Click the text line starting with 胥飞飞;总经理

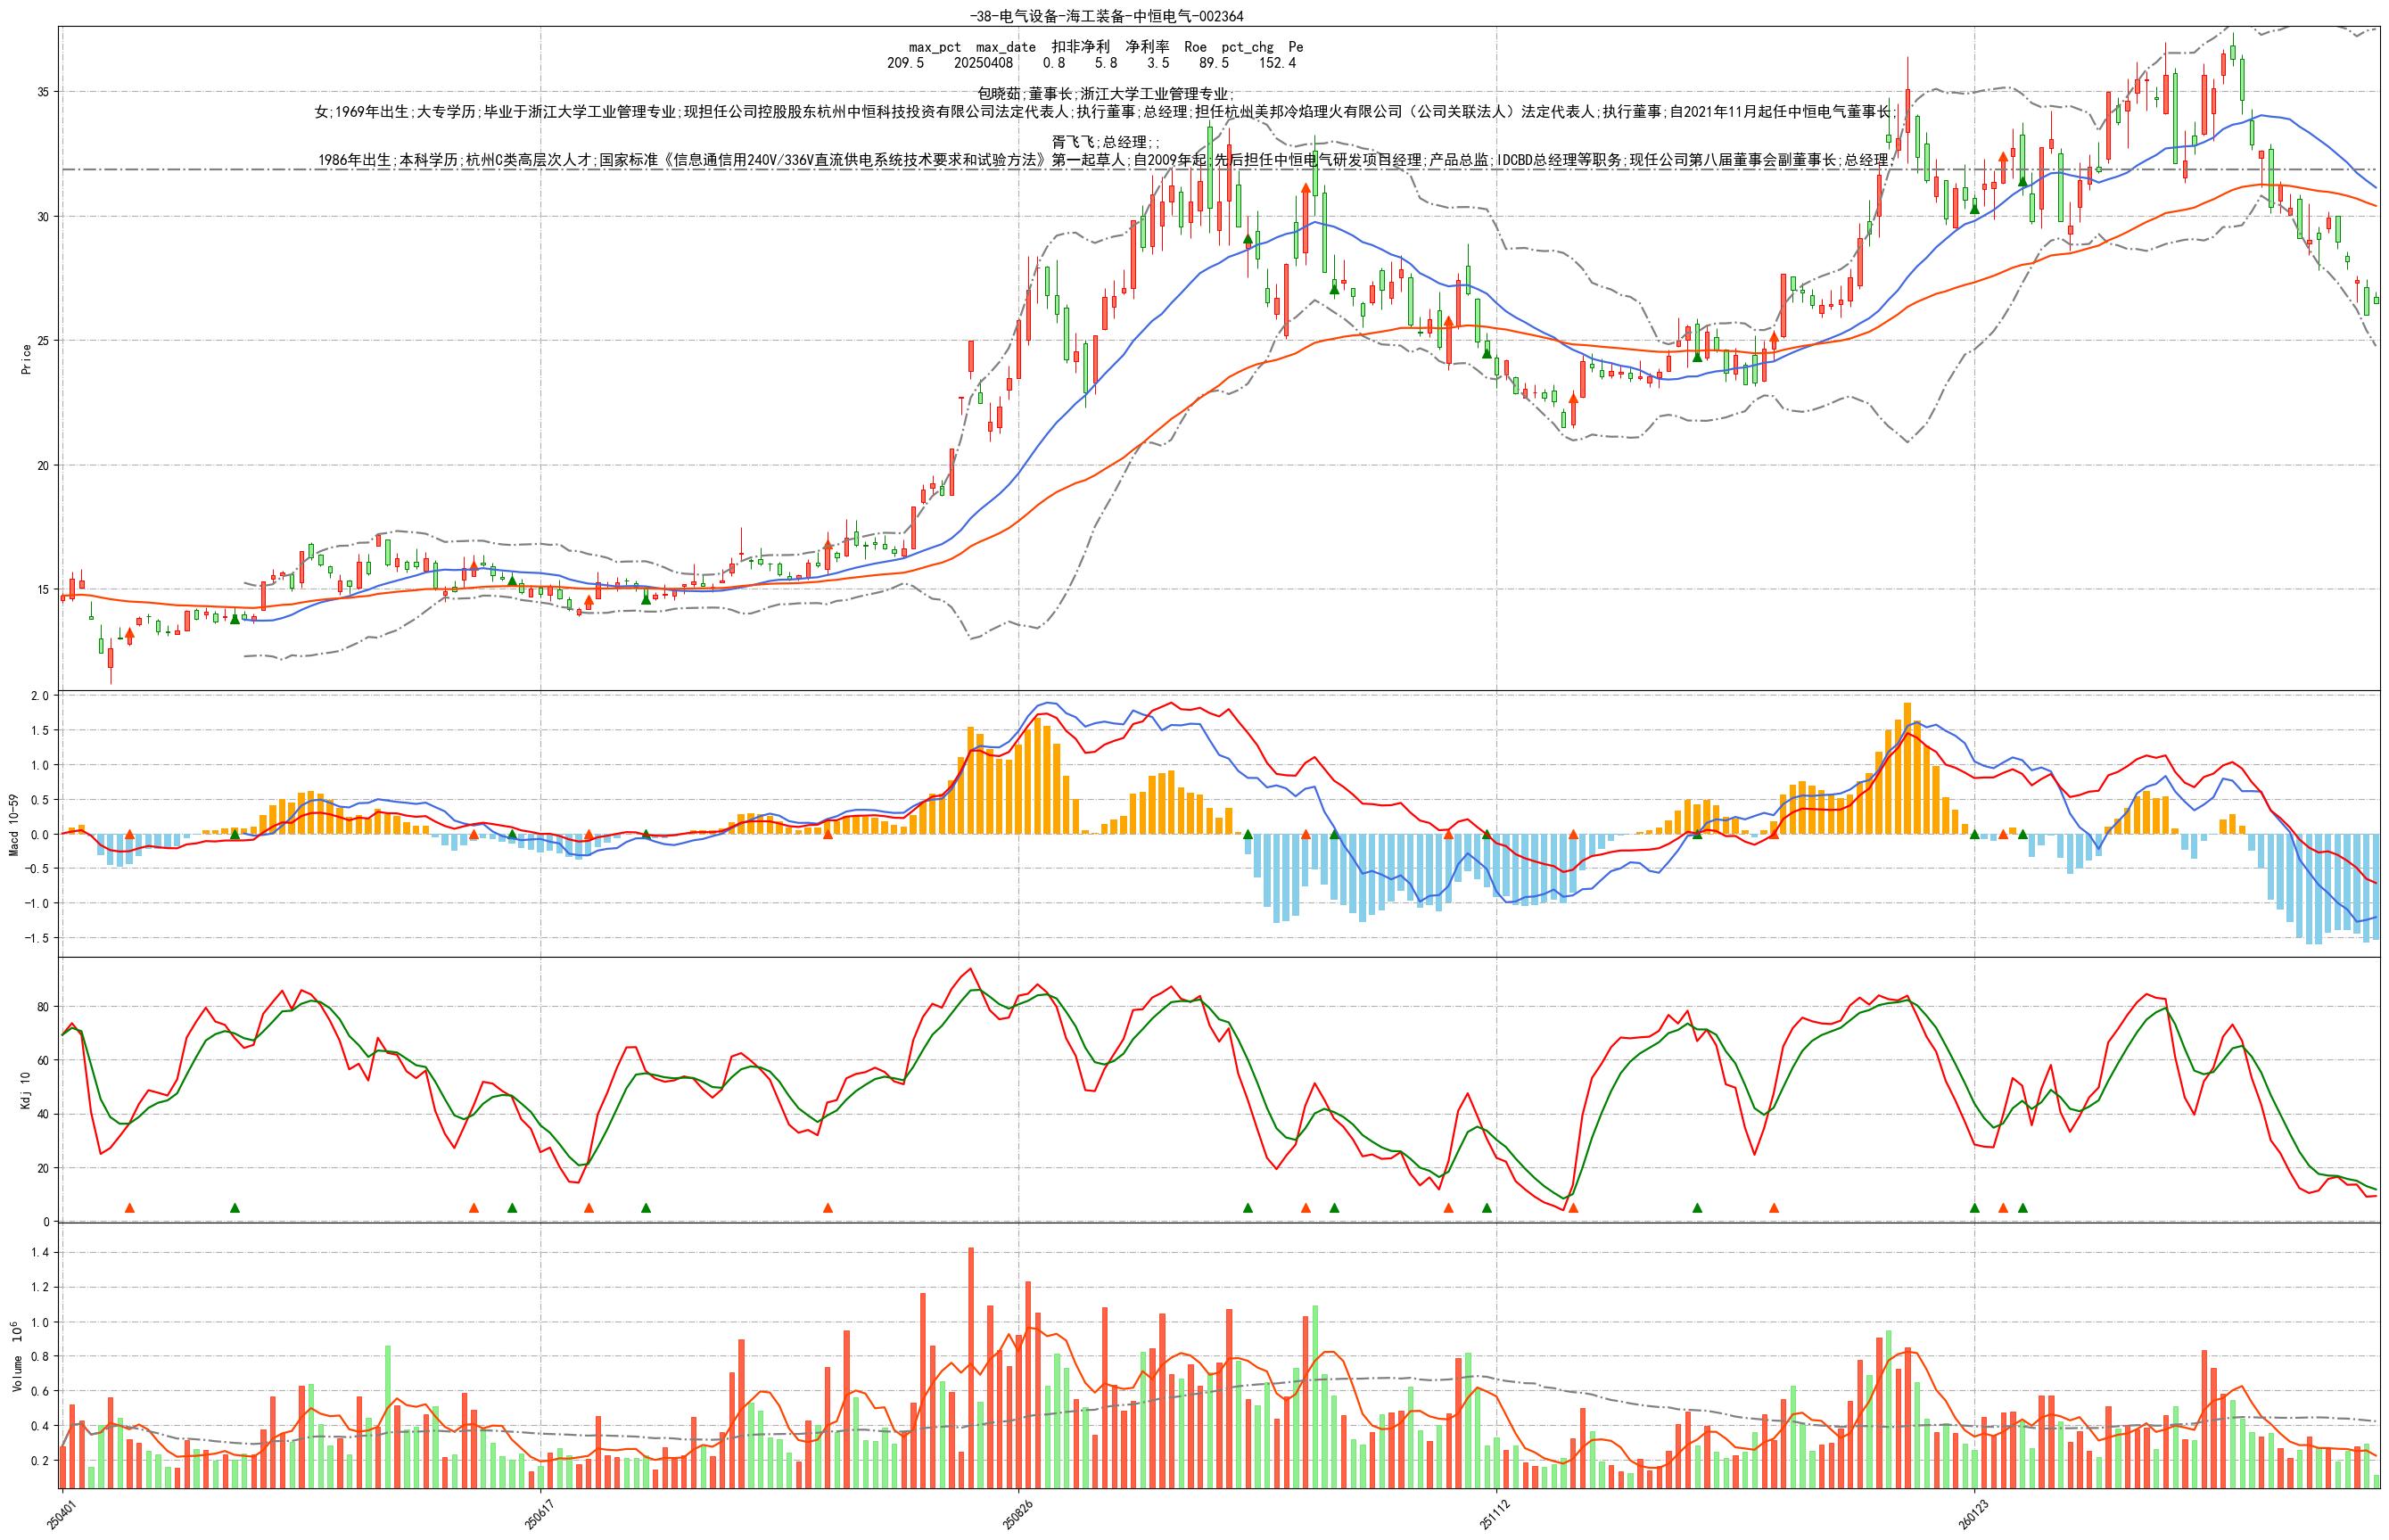click(1106, 143)
